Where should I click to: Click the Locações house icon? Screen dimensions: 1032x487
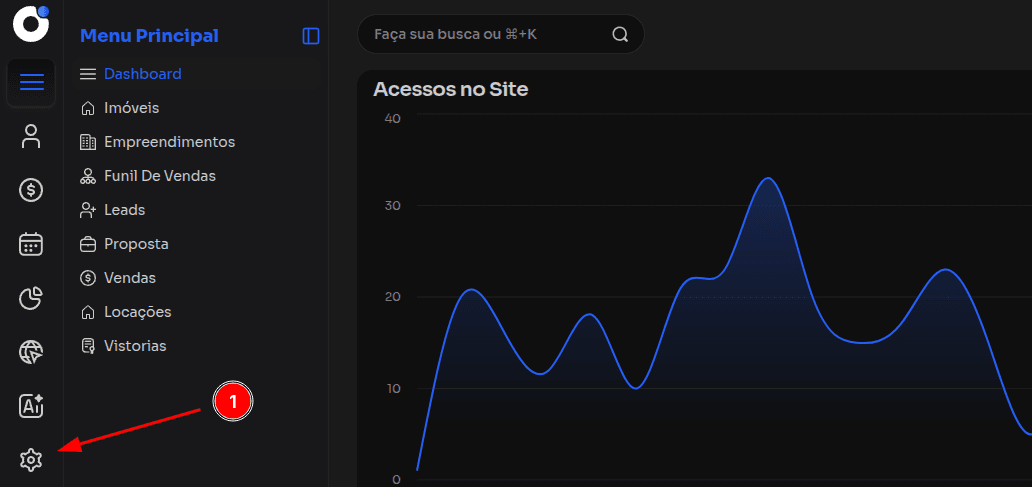88,312
